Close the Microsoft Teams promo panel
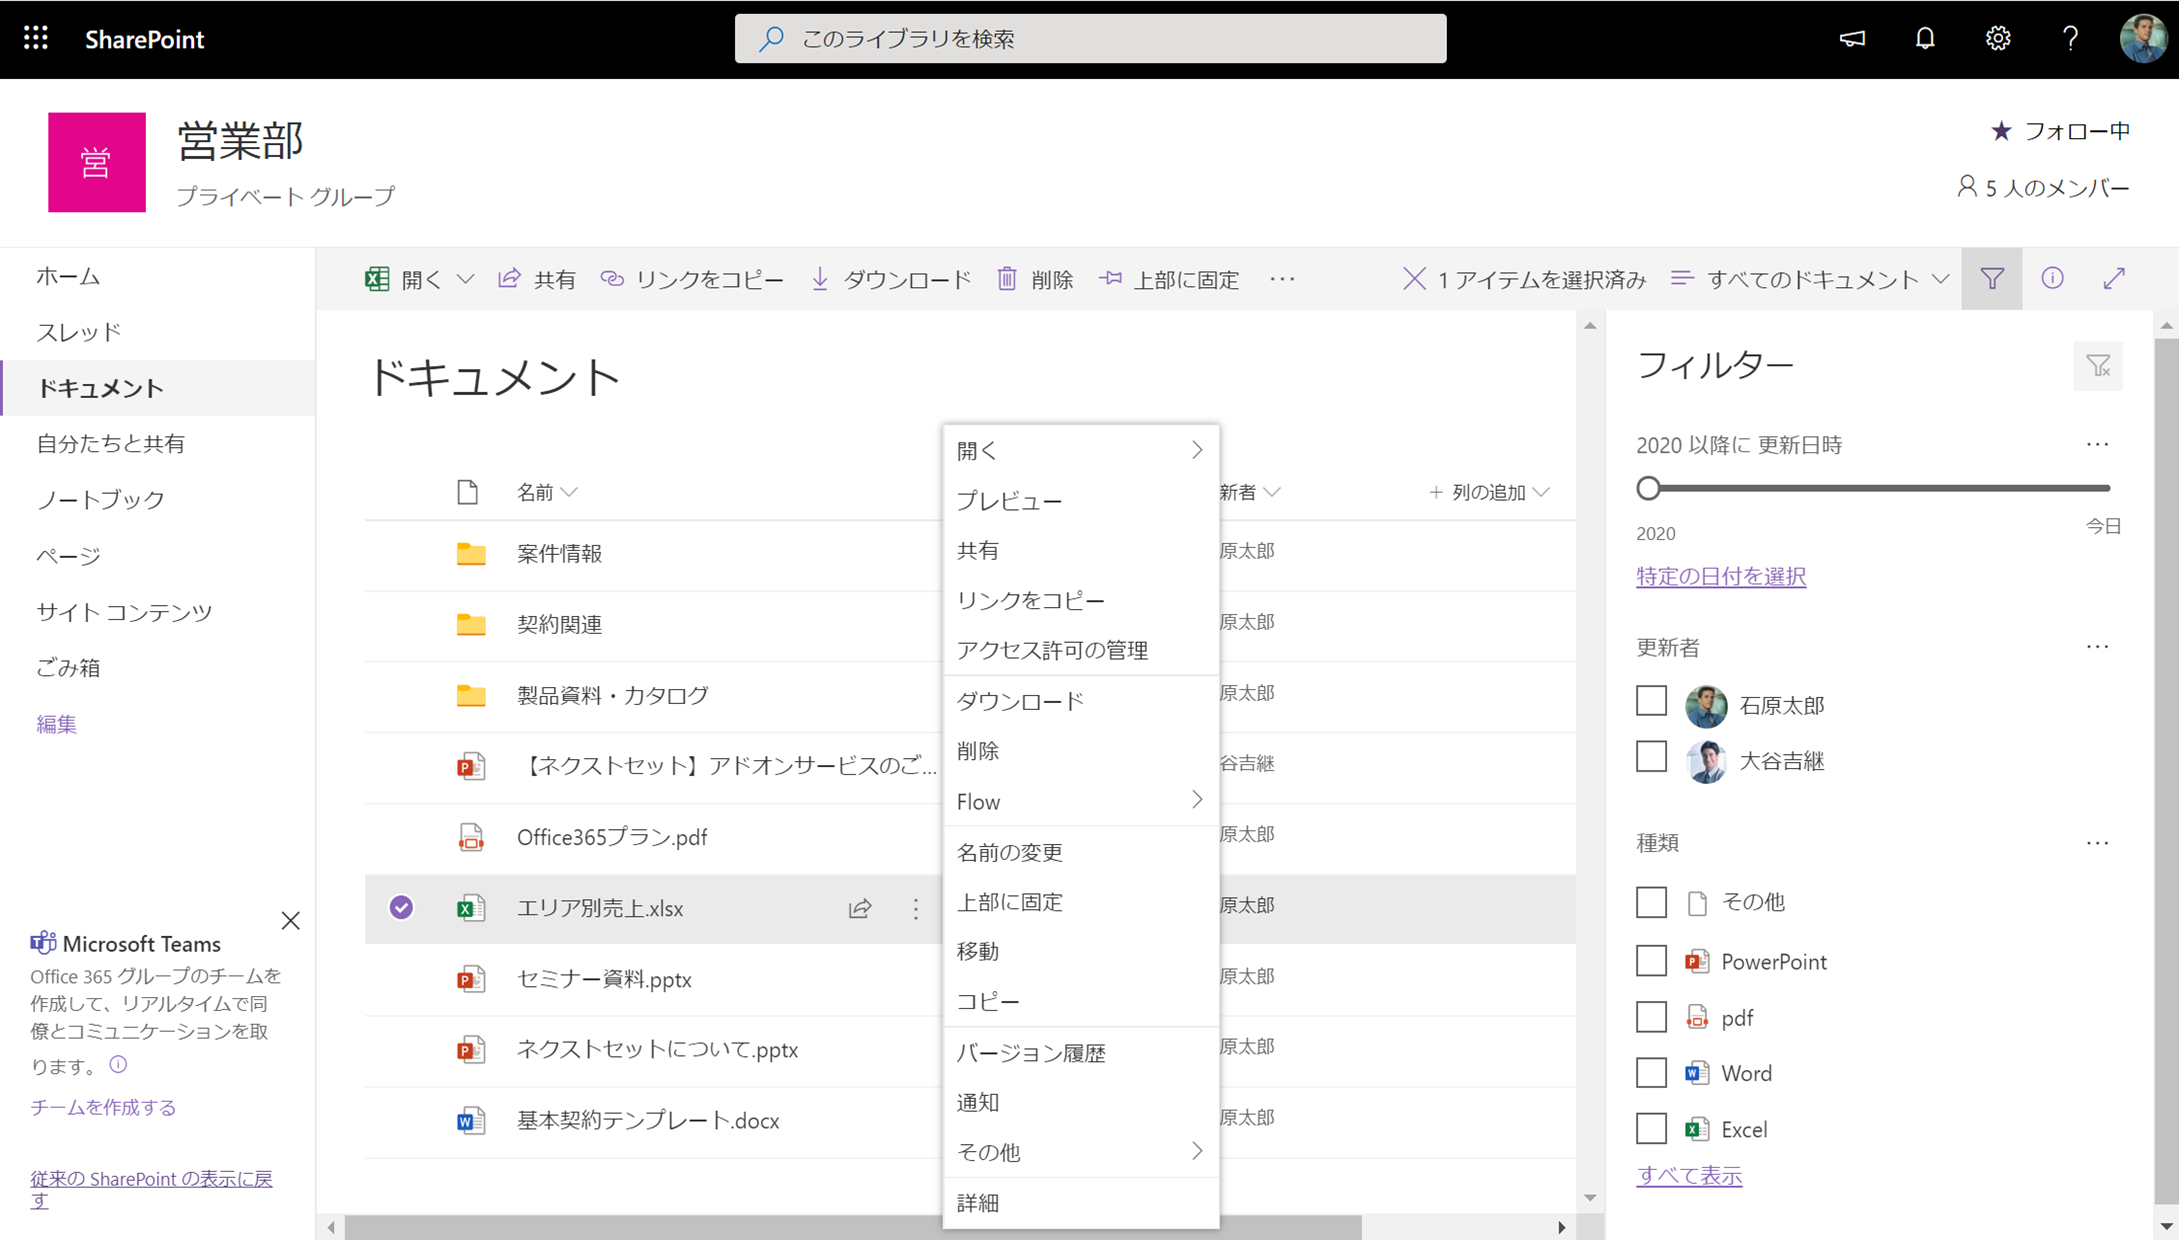2179x1240 pixels. pyautogui.click(x=291, y=921)
